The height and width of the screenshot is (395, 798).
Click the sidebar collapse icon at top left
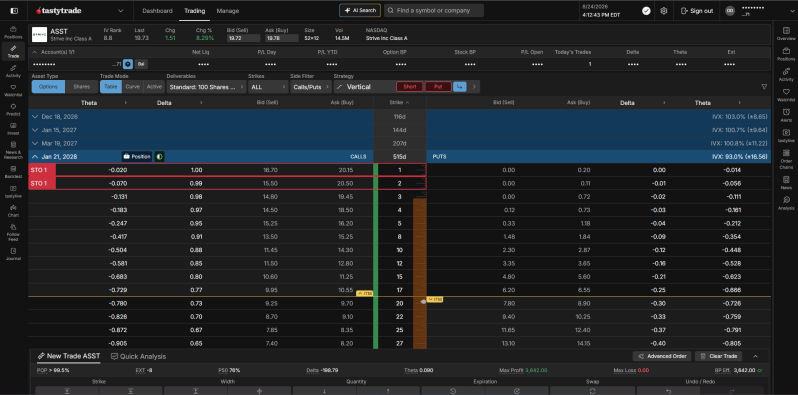coord(13,11)
